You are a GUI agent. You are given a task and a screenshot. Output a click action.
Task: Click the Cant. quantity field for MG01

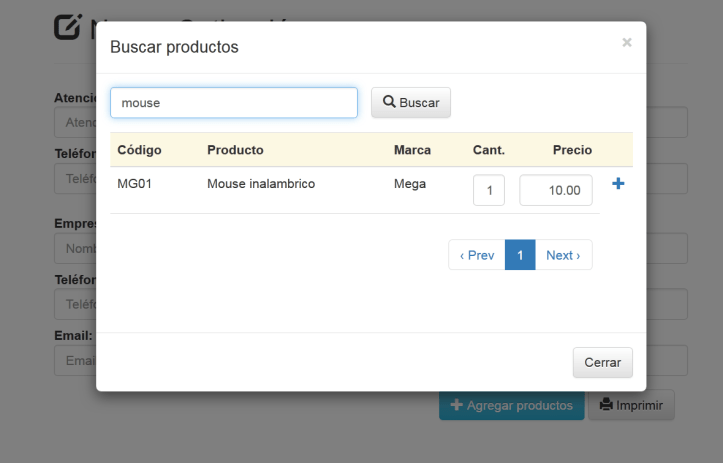click(x=489, y=190)
